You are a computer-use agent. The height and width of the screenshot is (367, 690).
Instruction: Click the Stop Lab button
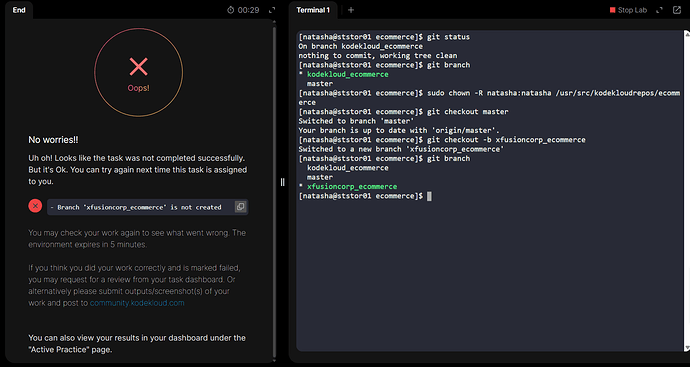628,10
